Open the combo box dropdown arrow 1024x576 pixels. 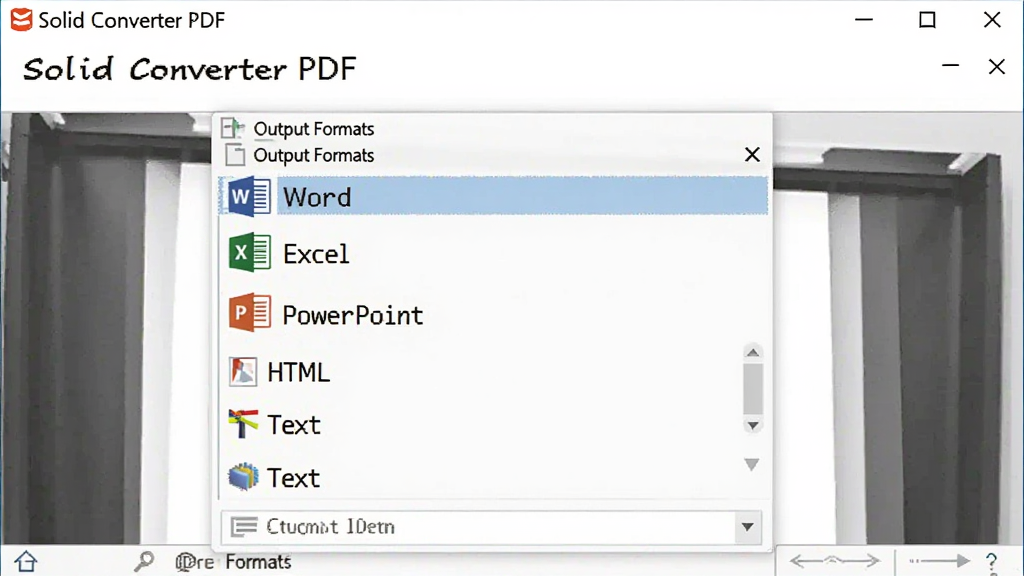coord(748,527)
